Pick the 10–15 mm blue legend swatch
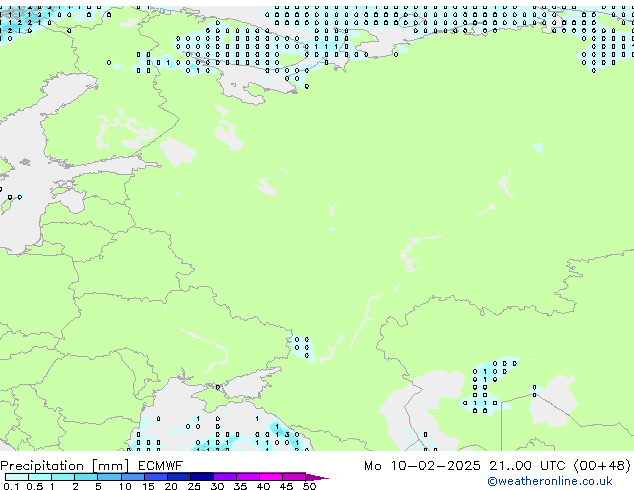Screen dimensions: 634x490 (x=132, y=477)
